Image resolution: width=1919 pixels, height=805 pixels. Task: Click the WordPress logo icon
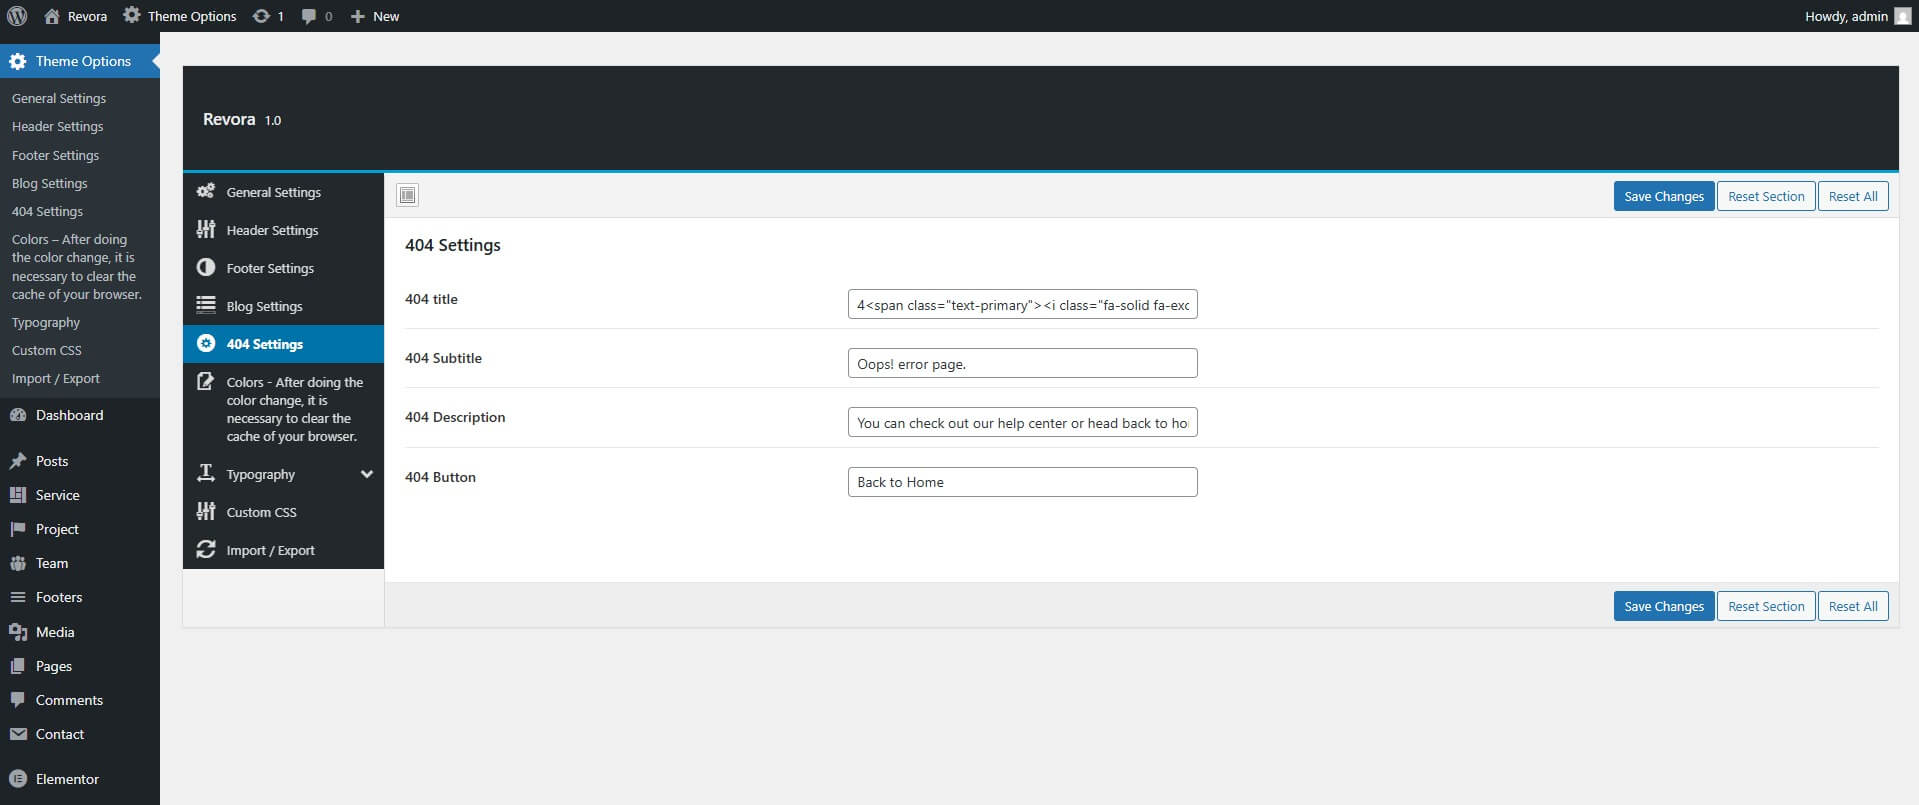(17, 16)
